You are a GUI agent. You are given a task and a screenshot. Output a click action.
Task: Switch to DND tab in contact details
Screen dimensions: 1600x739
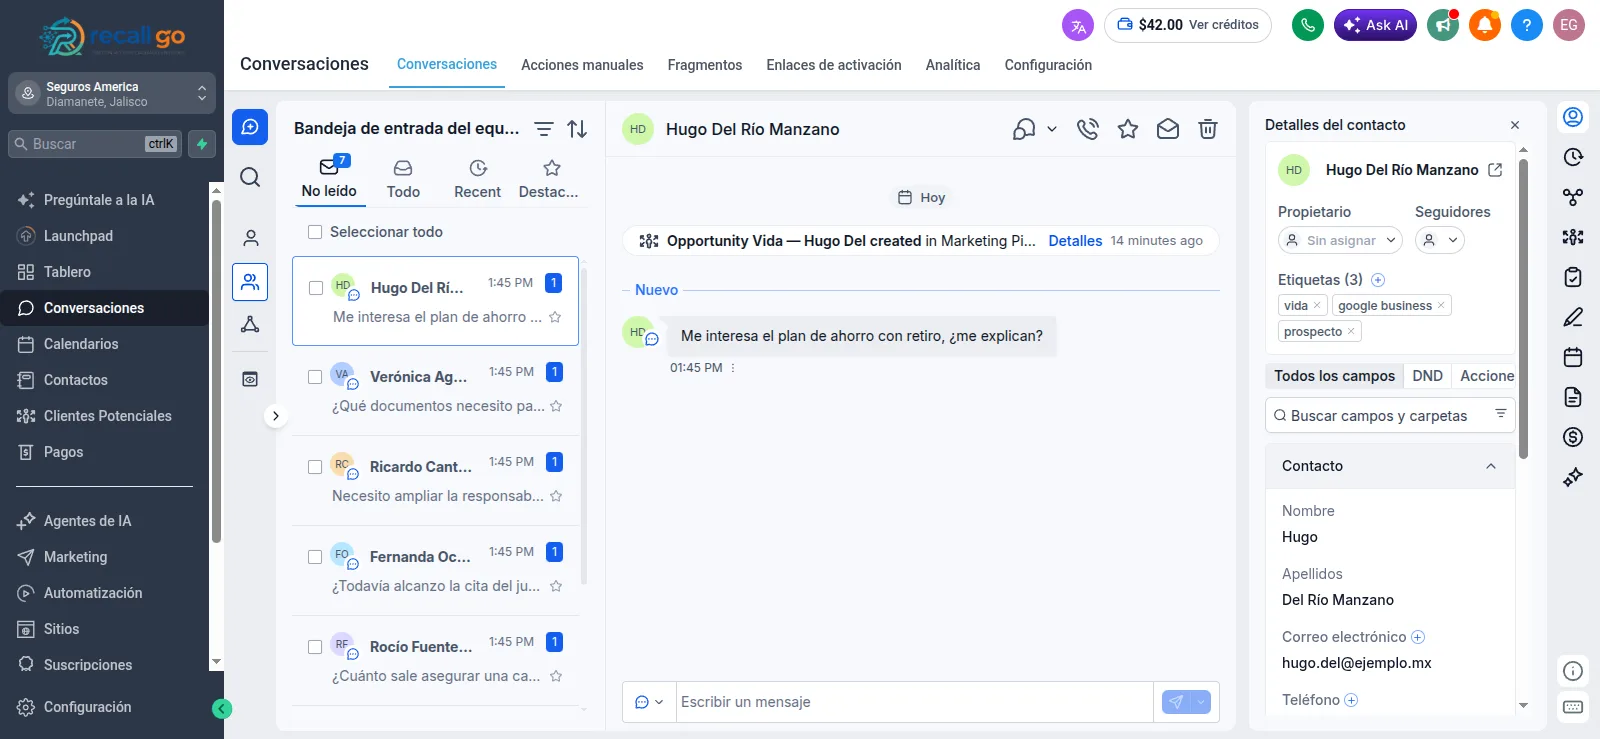1427,376
